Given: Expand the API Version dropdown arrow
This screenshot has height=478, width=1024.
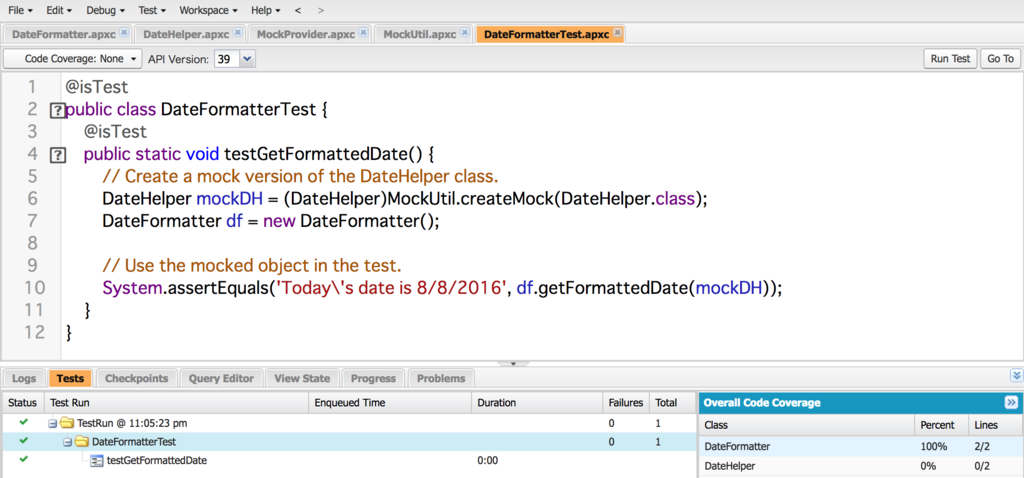Looking at the screenshot, I should click(248, 59).
